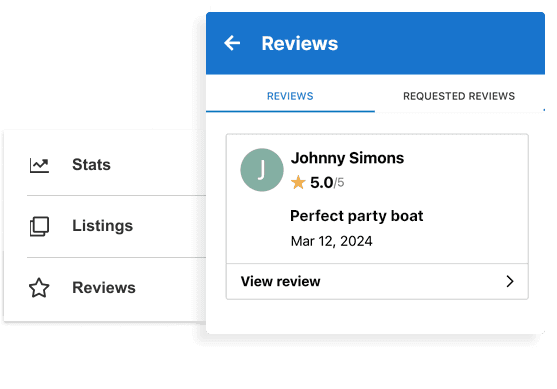Click the 5.0/5 rating value

pos(327,183)
